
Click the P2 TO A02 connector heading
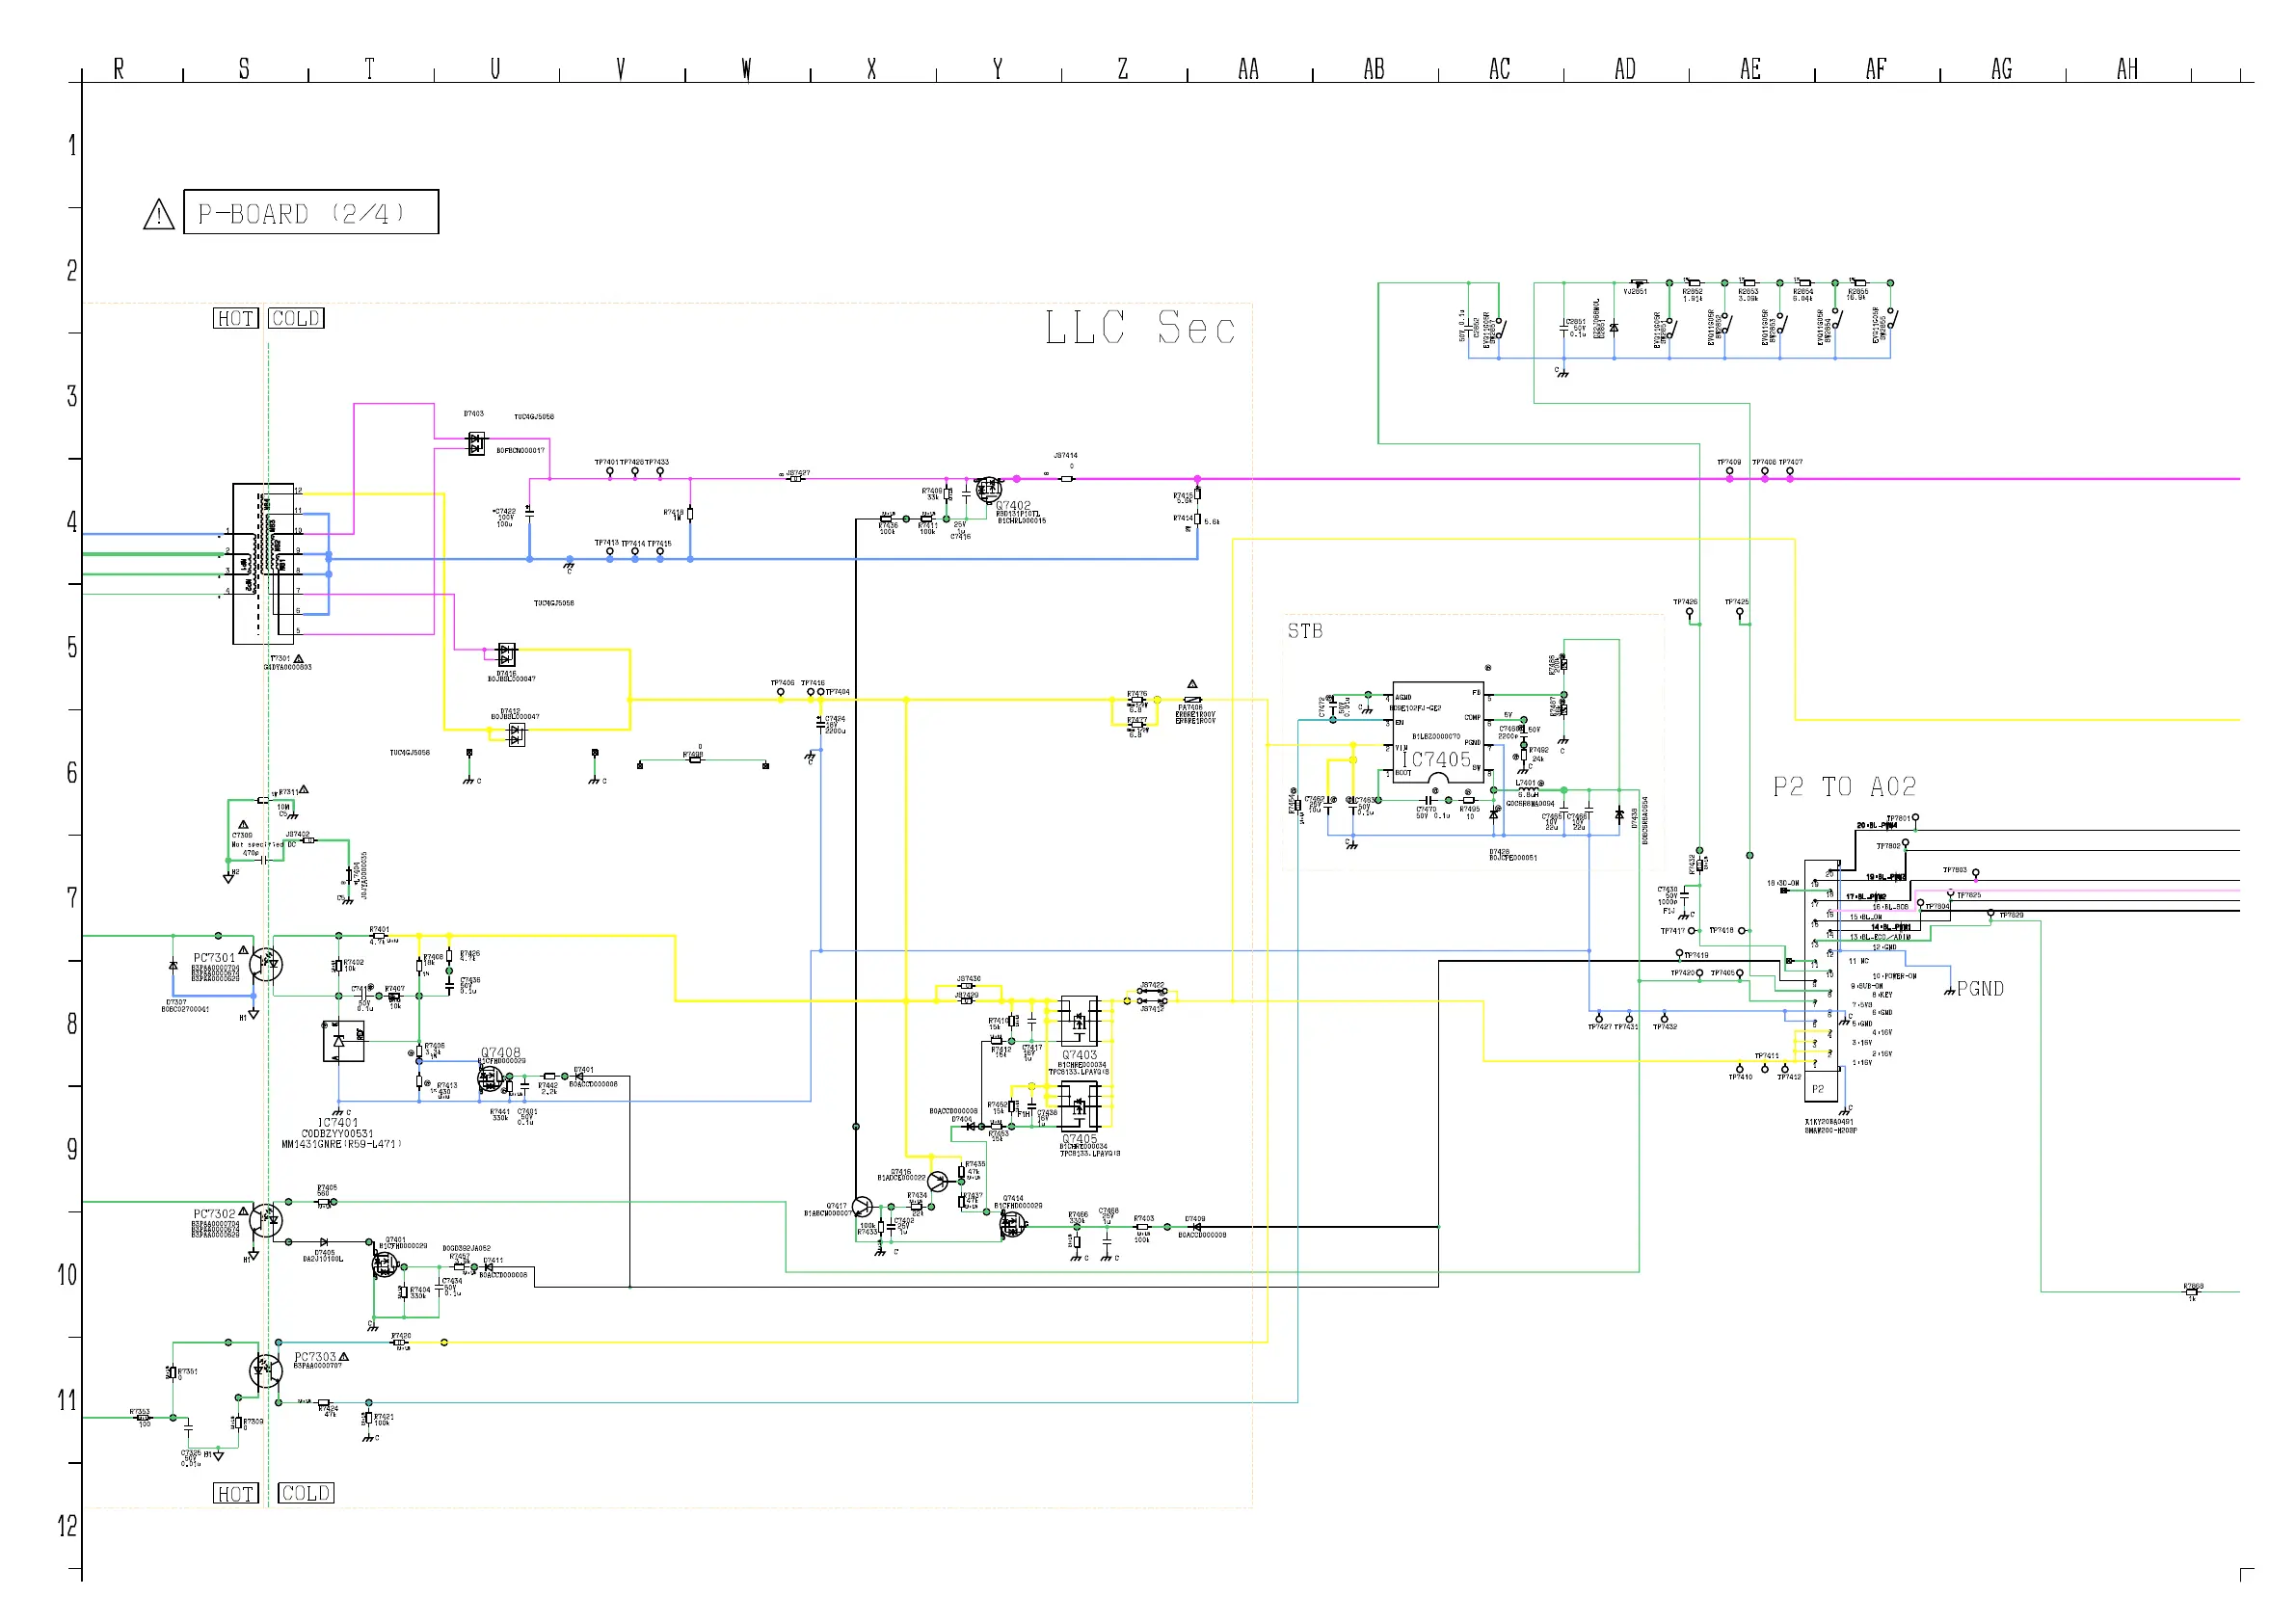pyautogui.click(x=1844, y=787)
